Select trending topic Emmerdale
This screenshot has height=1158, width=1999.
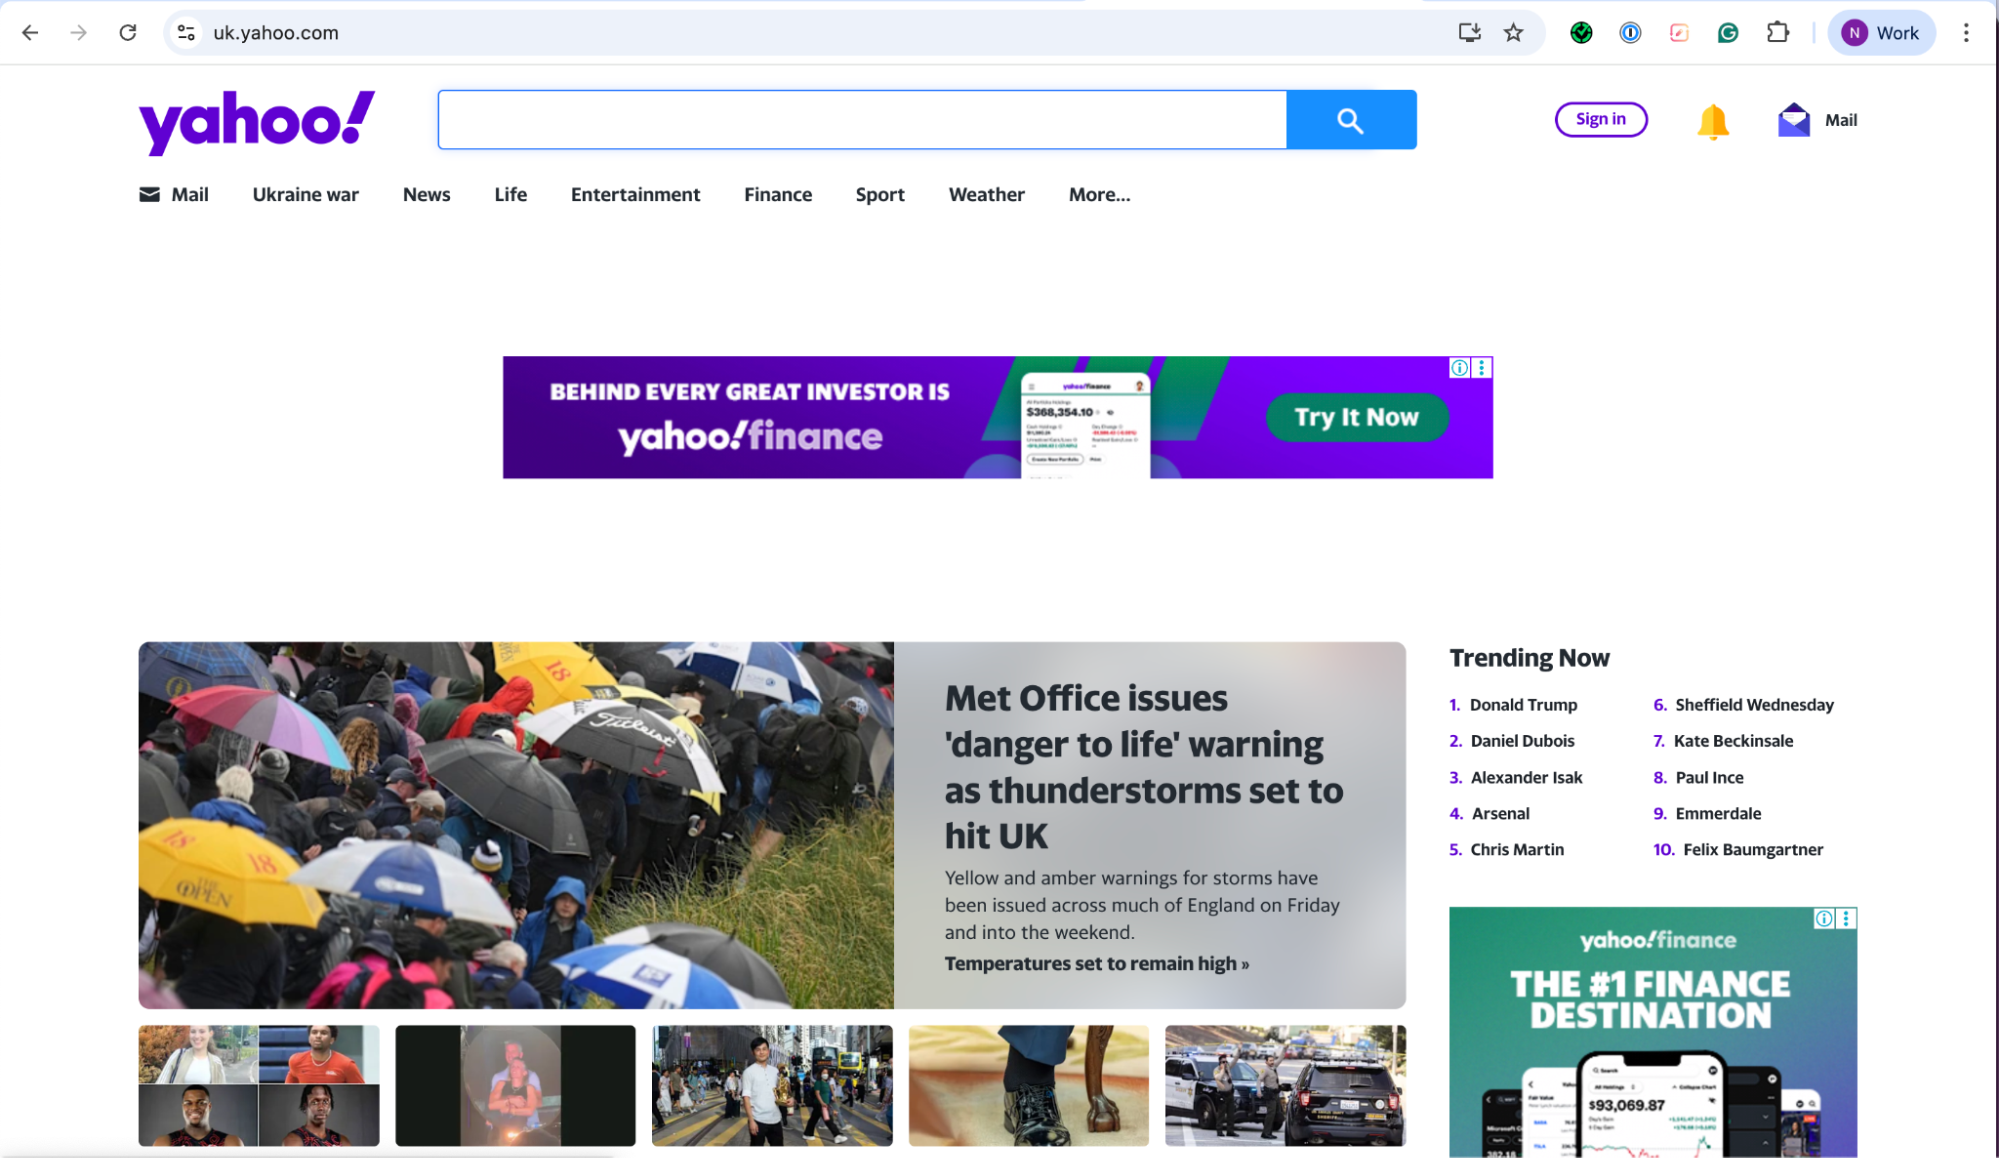tap(1718, 813)
